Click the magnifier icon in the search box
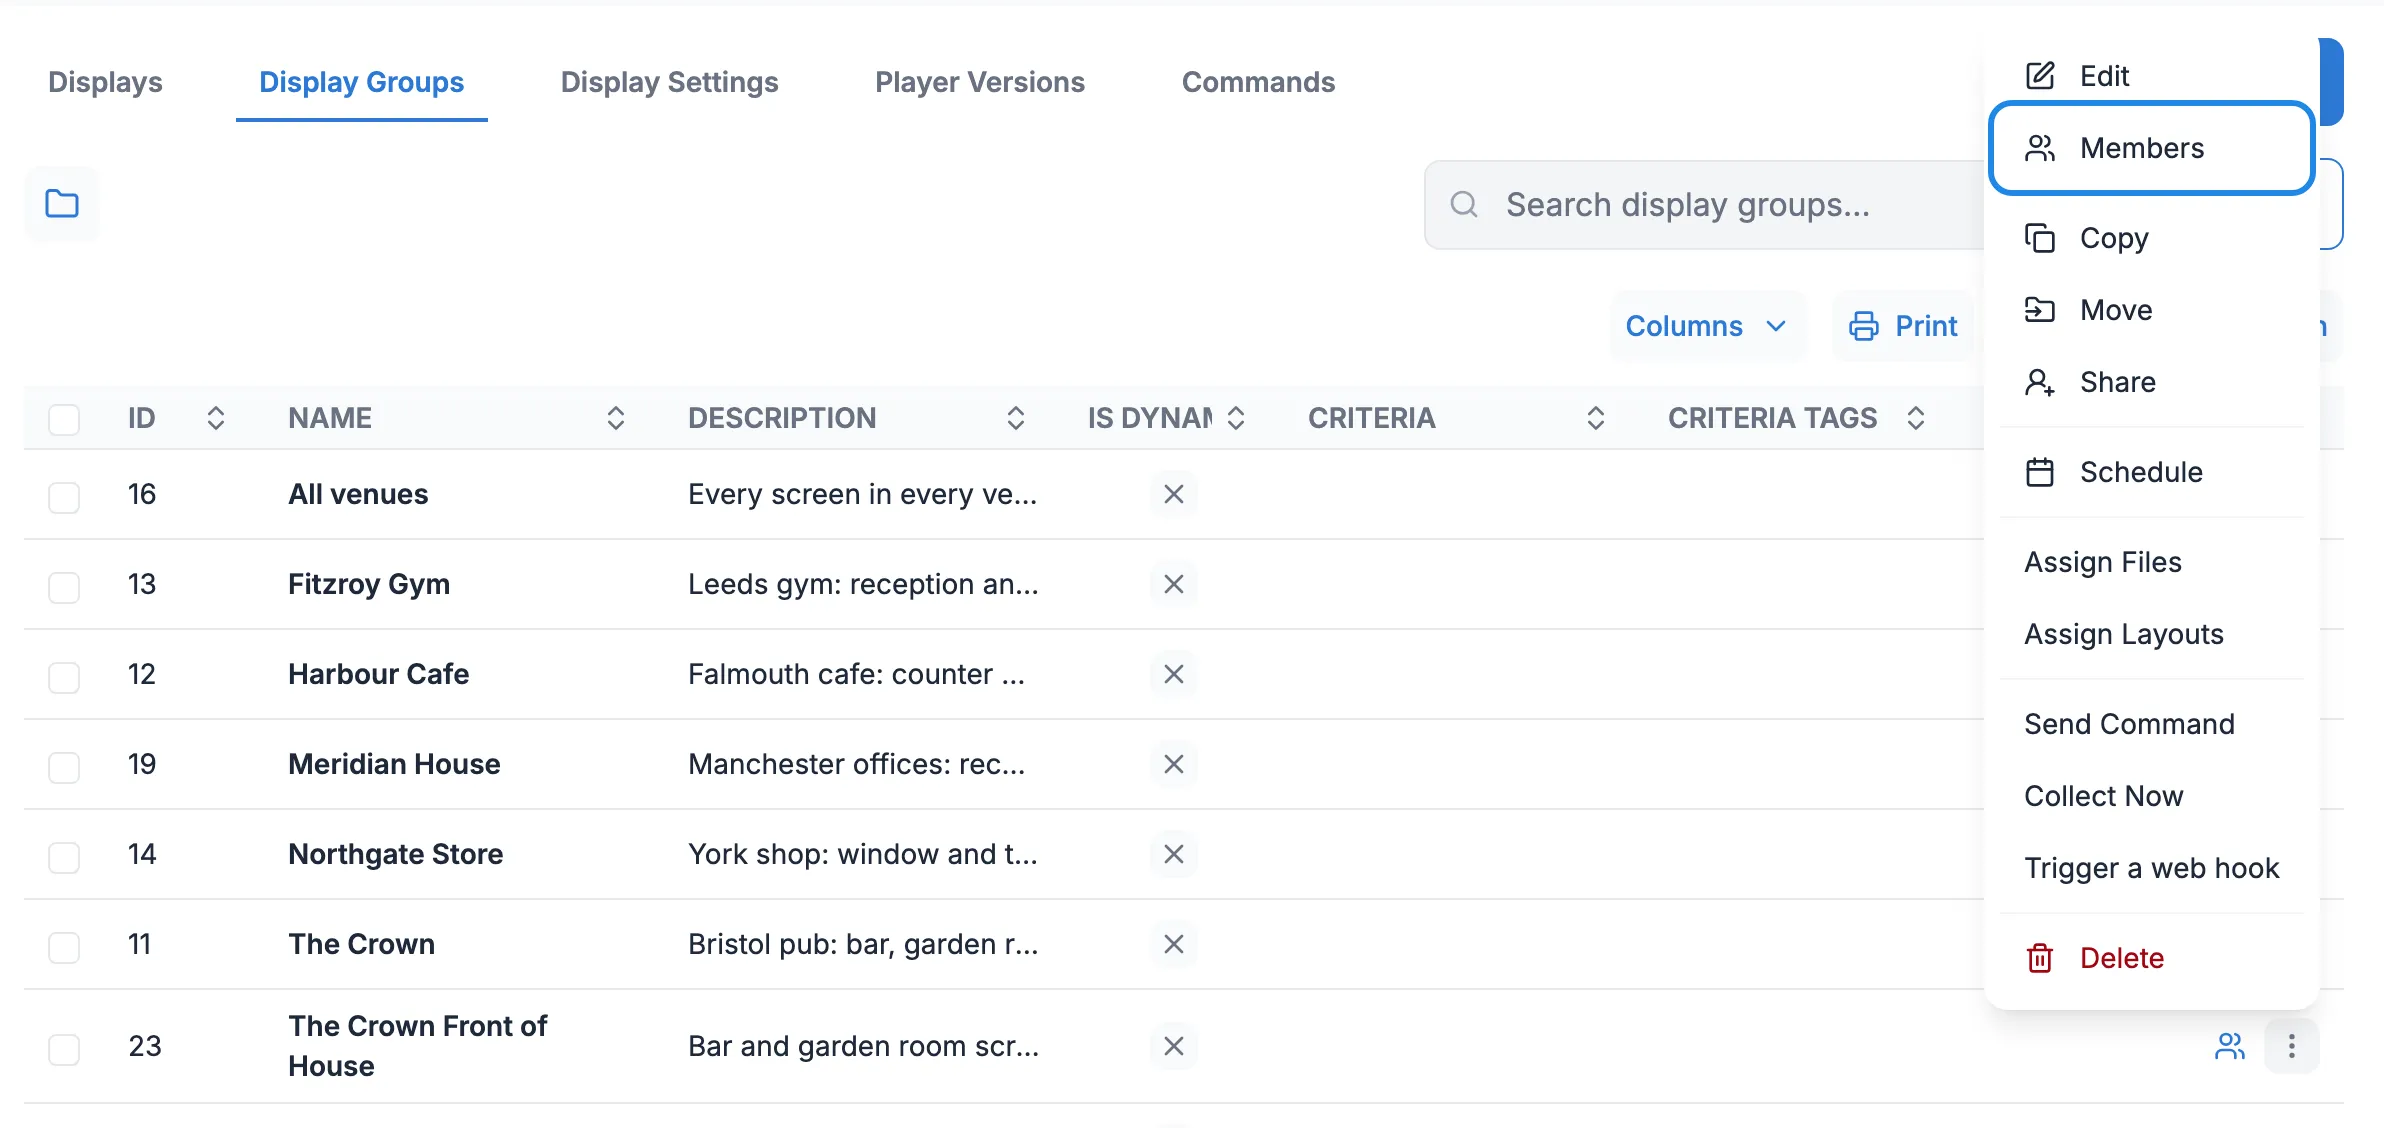Screen dimensions: 2384x1128 [1464, 205]
